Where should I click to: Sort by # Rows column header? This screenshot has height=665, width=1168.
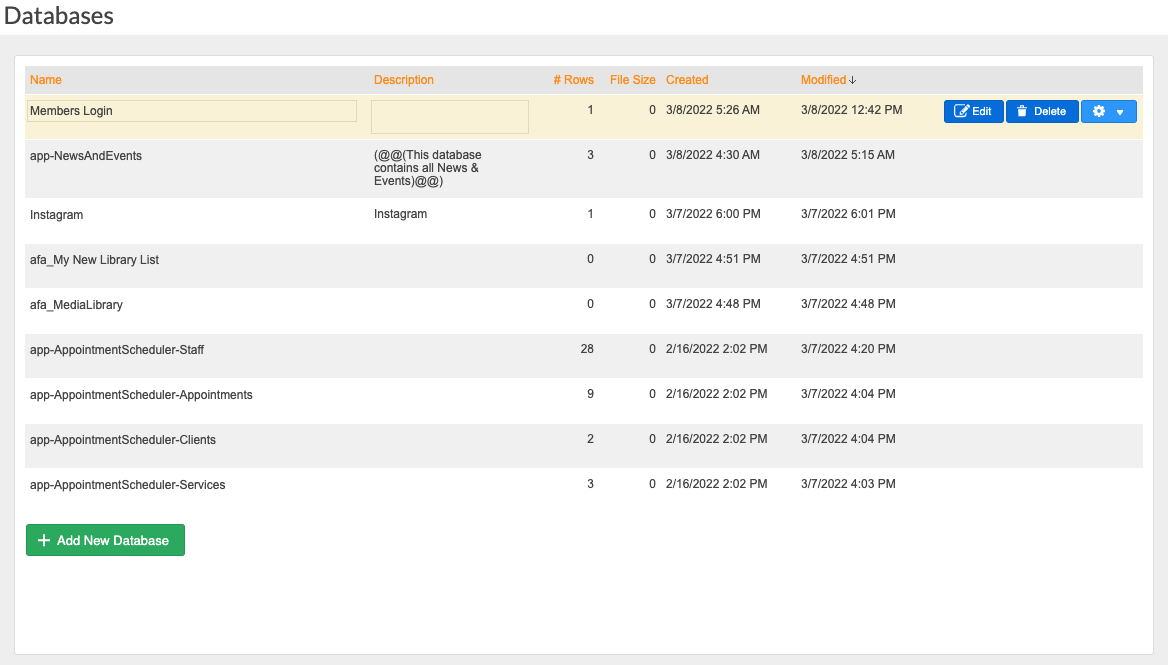(573, 80)
